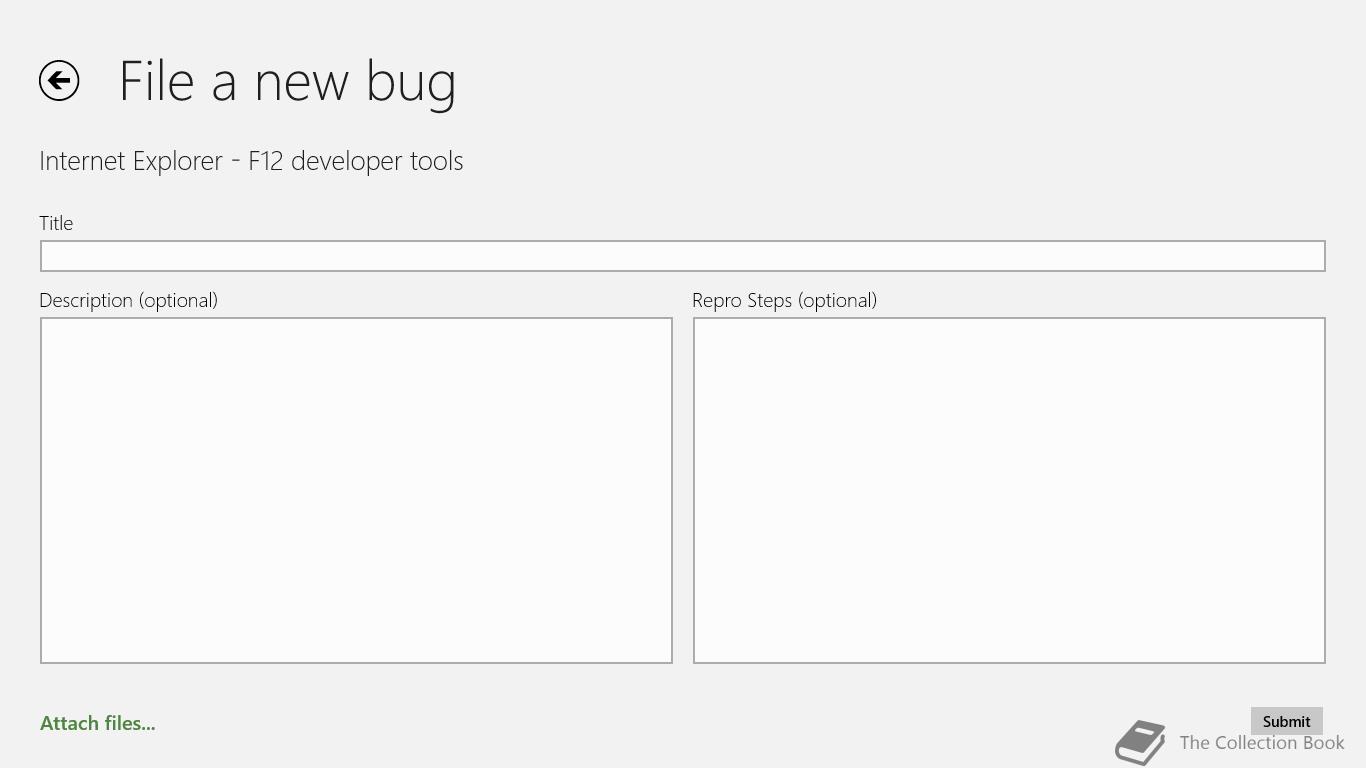1366x768 pixels.
Task: Open the Attach files link
Action: (x=98, y=723)
